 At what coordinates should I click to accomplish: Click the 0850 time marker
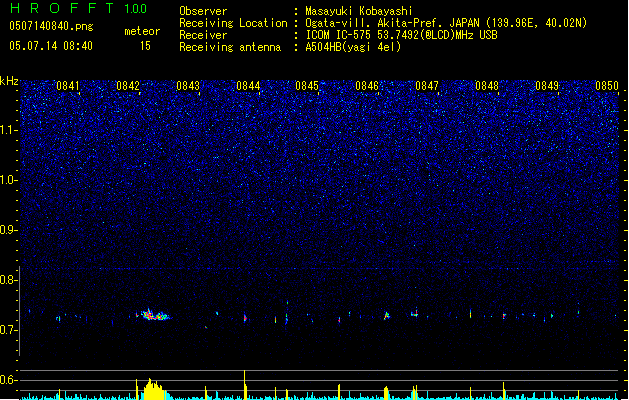(607, 86)
